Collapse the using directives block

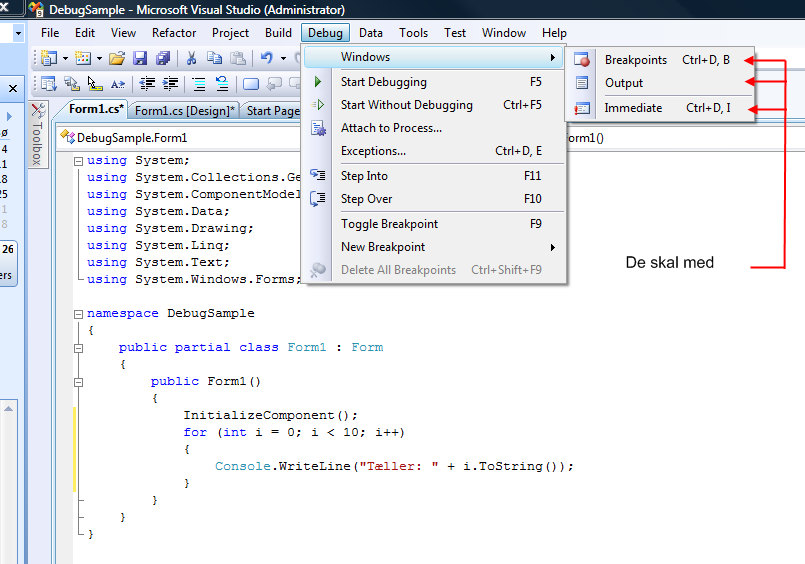[x=79, y=161]
